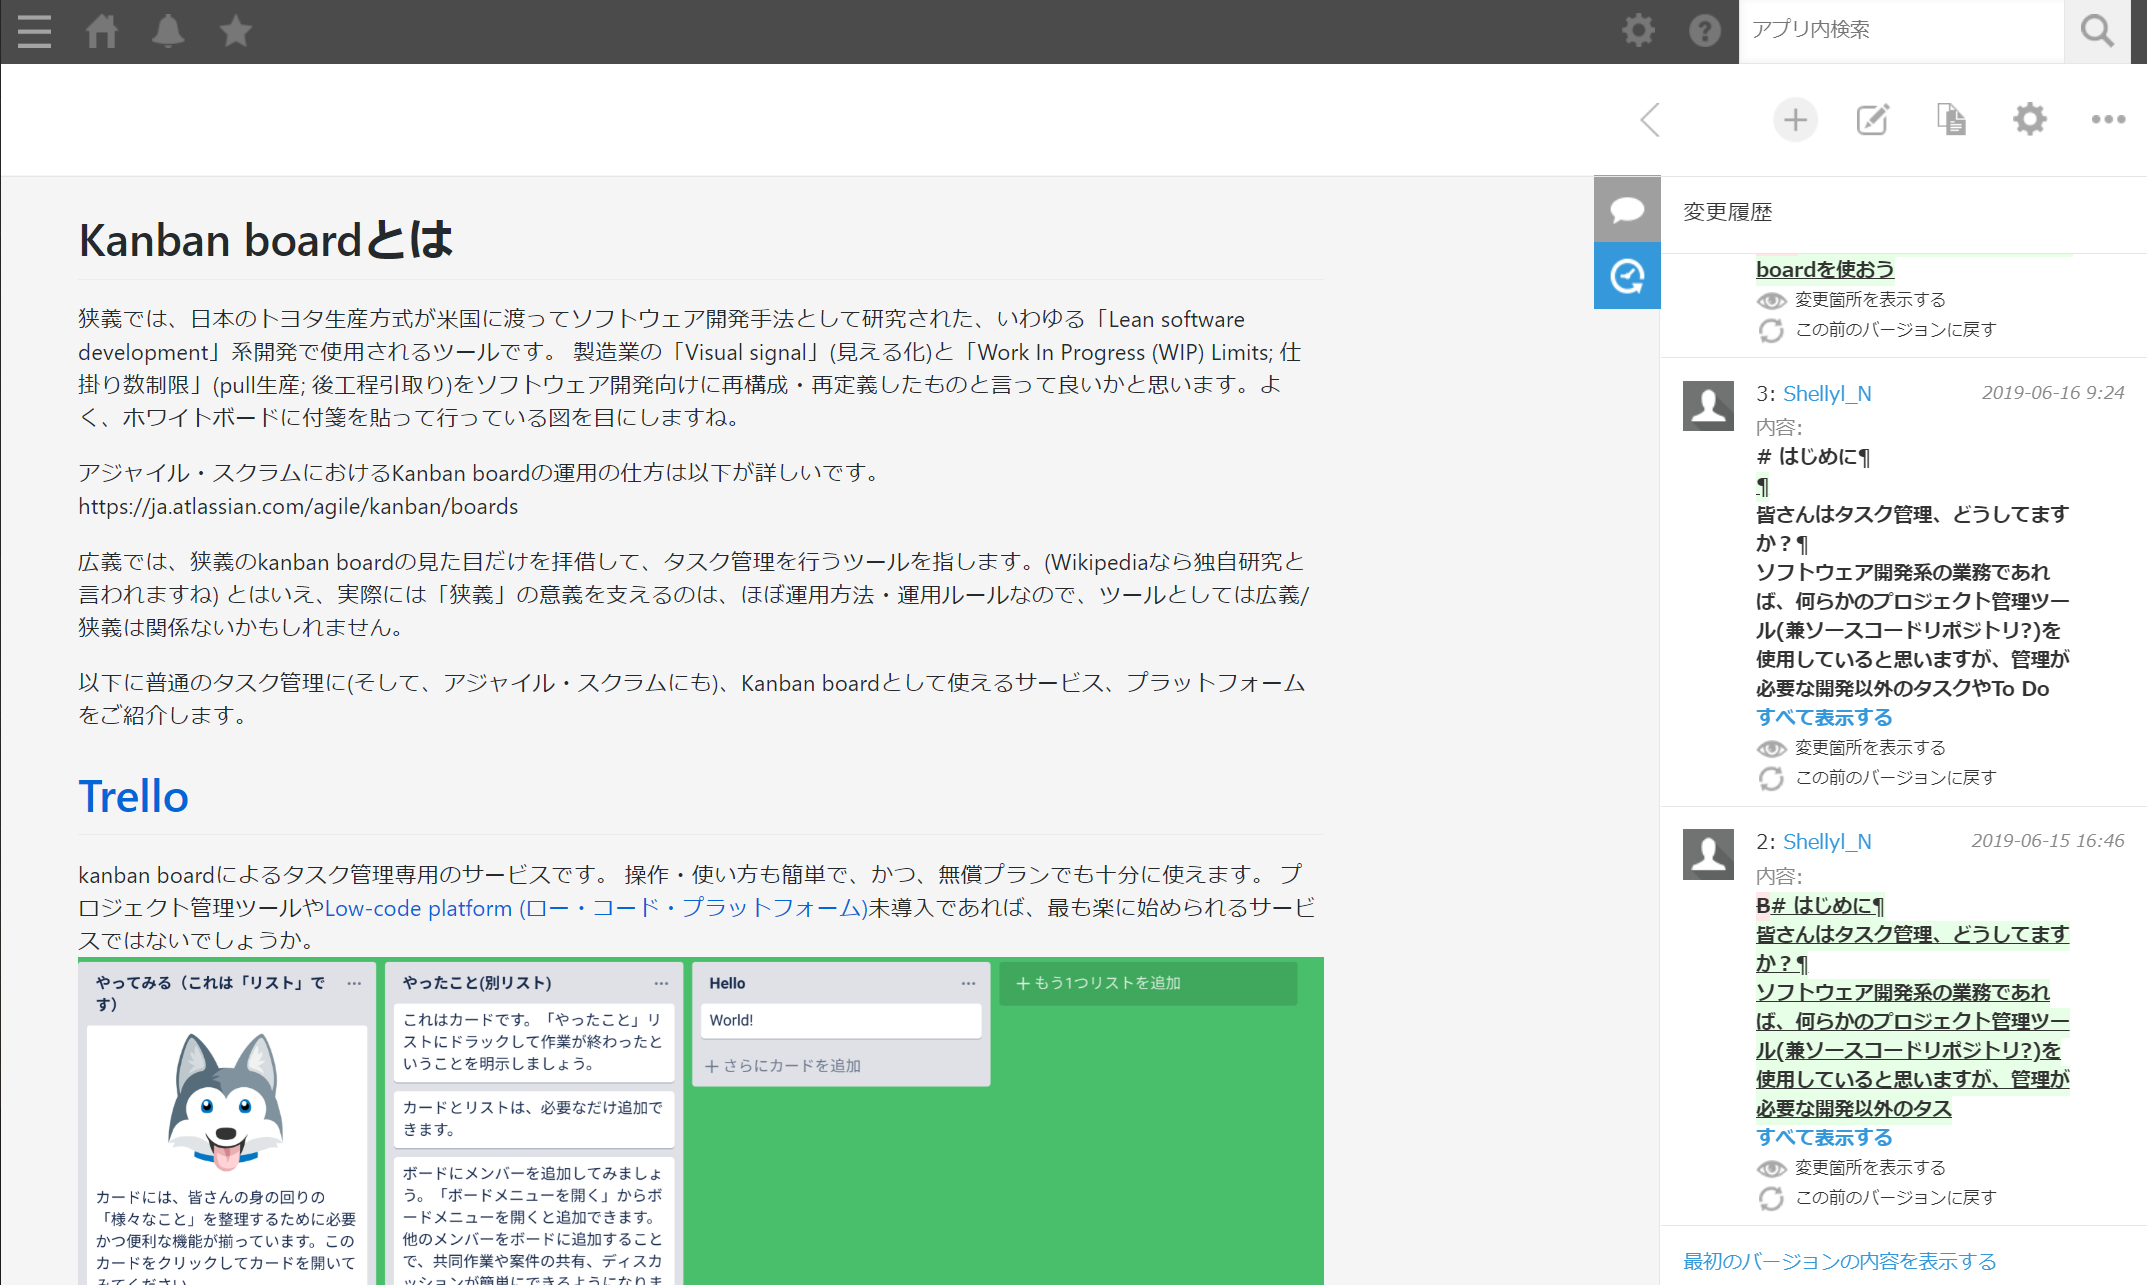Expand version 2 content with すべて表示する
Screen dimensions: 2147x1285
click(x=1824, y=1137)
